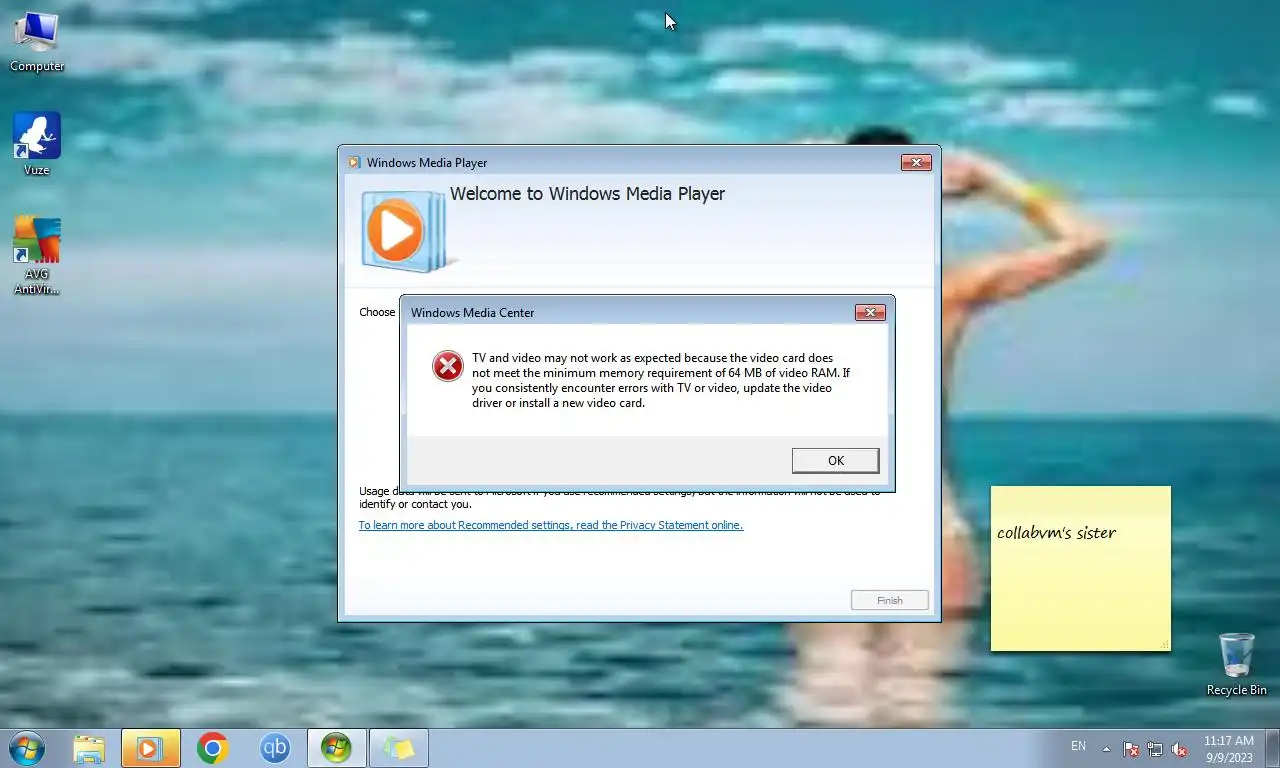Switch to Windows Media Player taskbar button
The image size is (1280, 768).
(x=151, y=748)
